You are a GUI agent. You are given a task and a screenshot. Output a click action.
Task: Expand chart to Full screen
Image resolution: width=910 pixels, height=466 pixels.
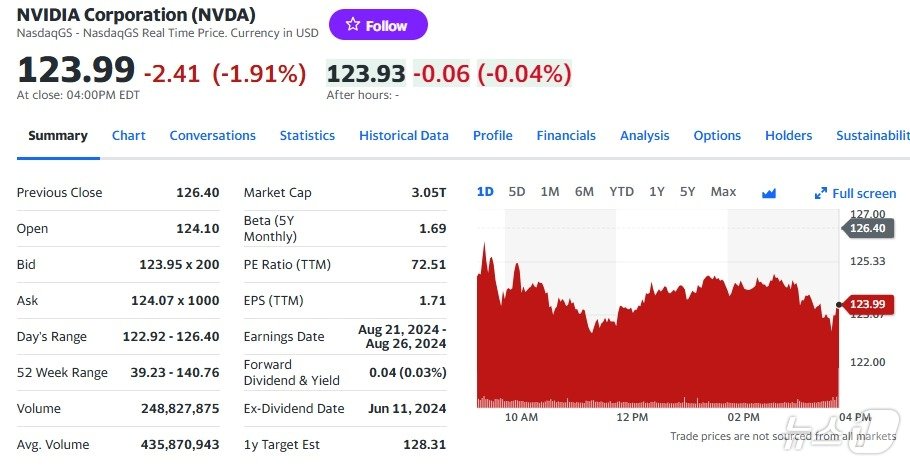[x=856, y=193]
